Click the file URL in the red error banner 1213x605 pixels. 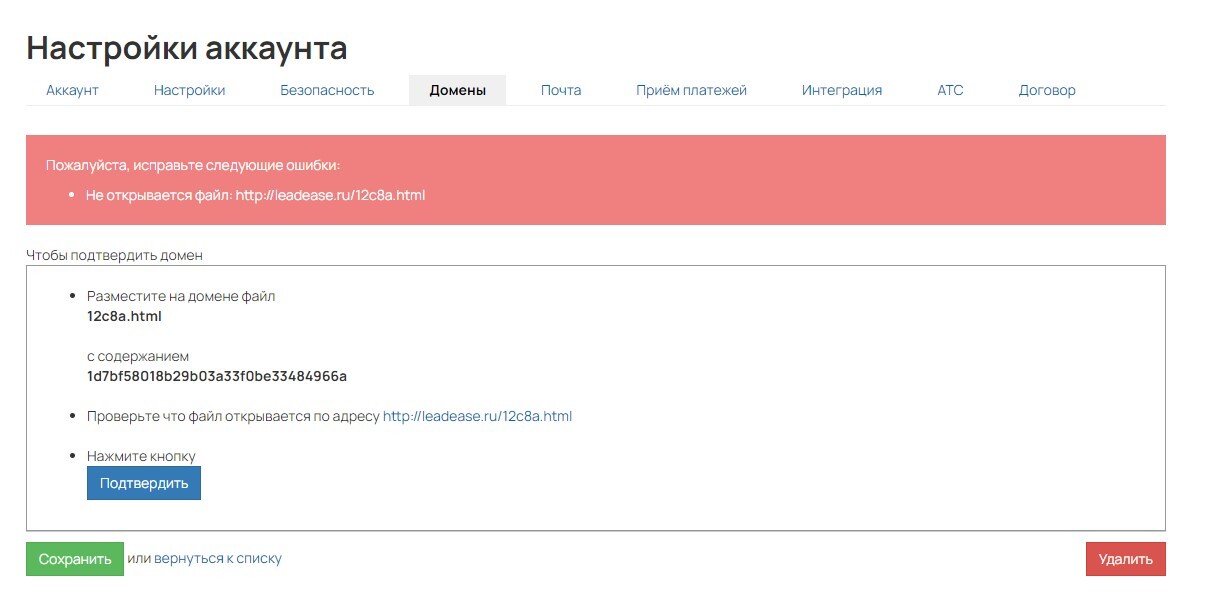tap(330, 195)
